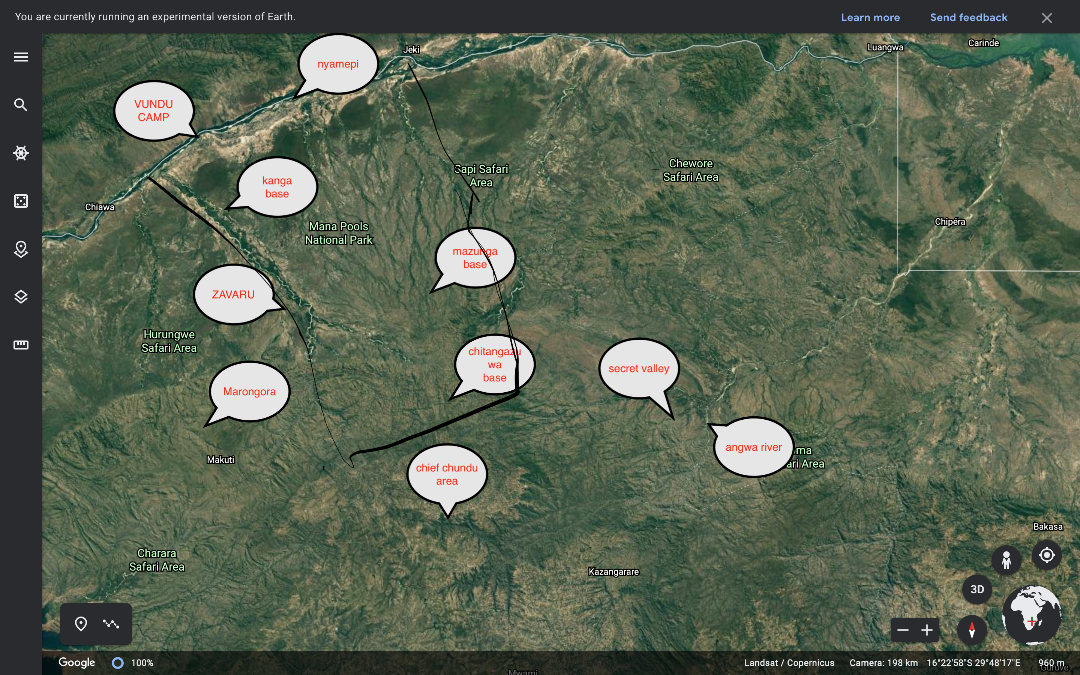Click the coordinates readout in status bar
Viewport: 1080px width, 675px height.
(974, 663)
